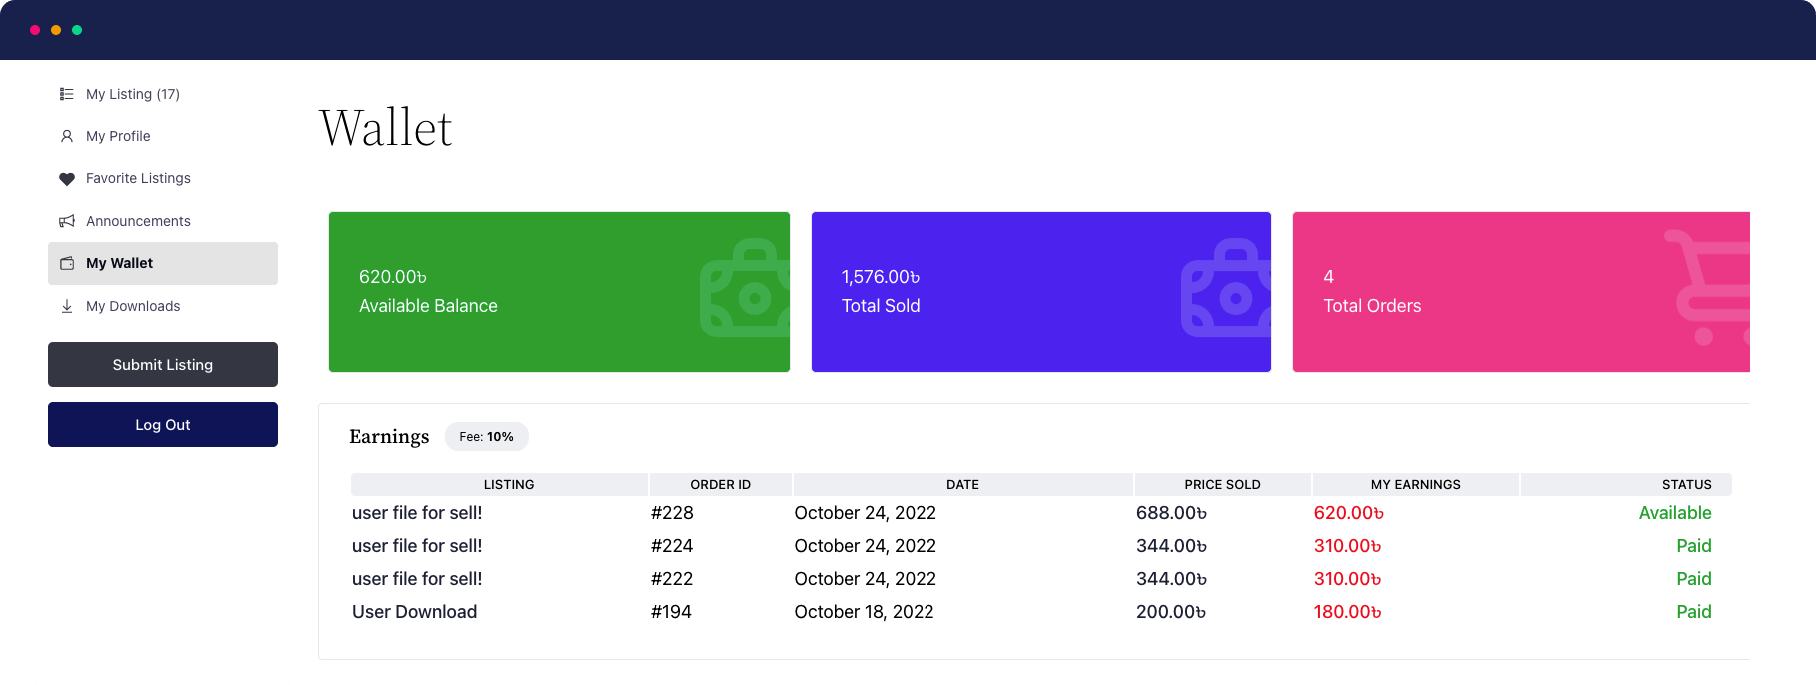This screenshot has width=1816, height=685.
Task: Click the Available status for order #228
Action: [x=1674, y=513]
